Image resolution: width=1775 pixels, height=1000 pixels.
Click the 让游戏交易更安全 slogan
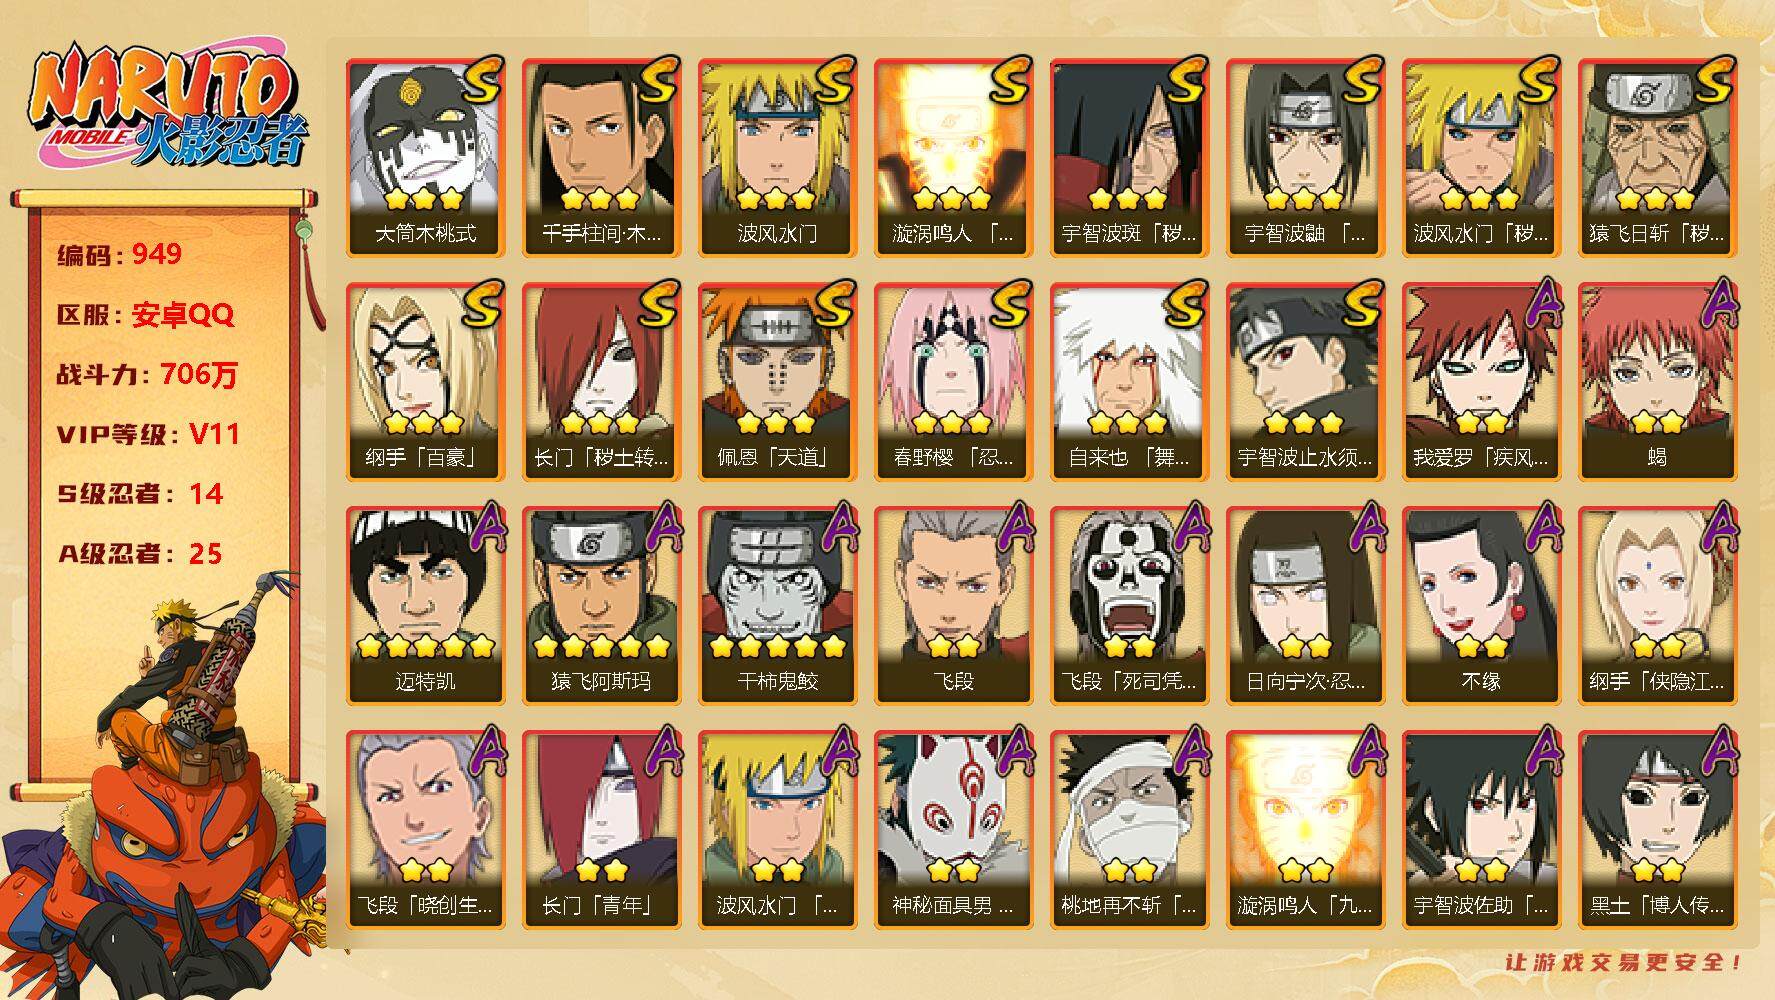(1625, 962)
